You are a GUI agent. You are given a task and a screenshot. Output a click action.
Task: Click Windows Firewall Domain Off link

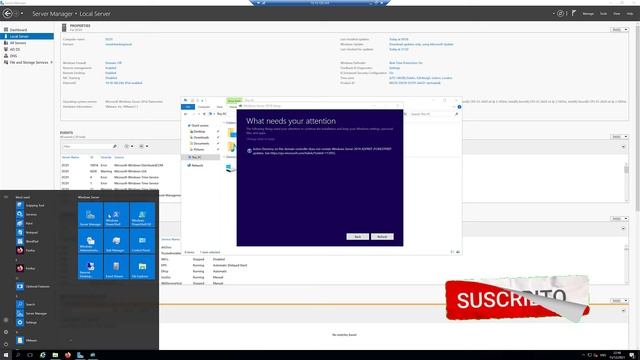(x=113, y=63)
